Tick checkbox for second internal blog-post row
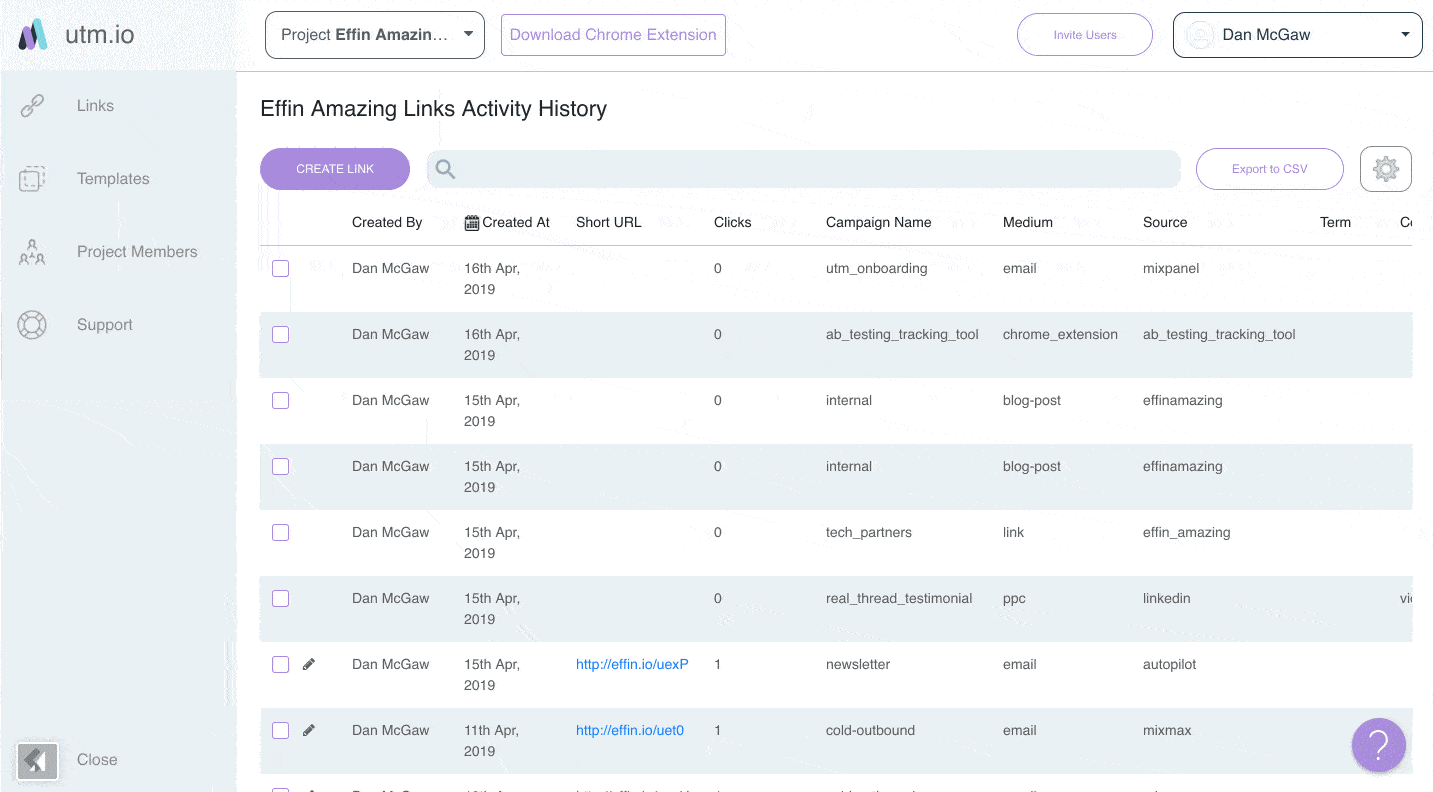1433x792 pixels. point(281,467)
